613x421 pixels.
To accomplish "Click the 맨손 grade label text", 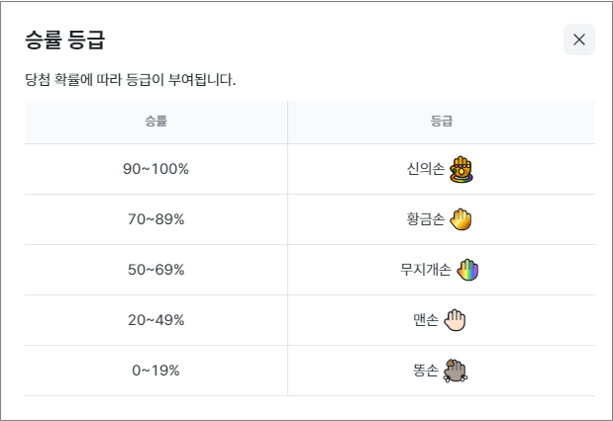I will point(426,320).
